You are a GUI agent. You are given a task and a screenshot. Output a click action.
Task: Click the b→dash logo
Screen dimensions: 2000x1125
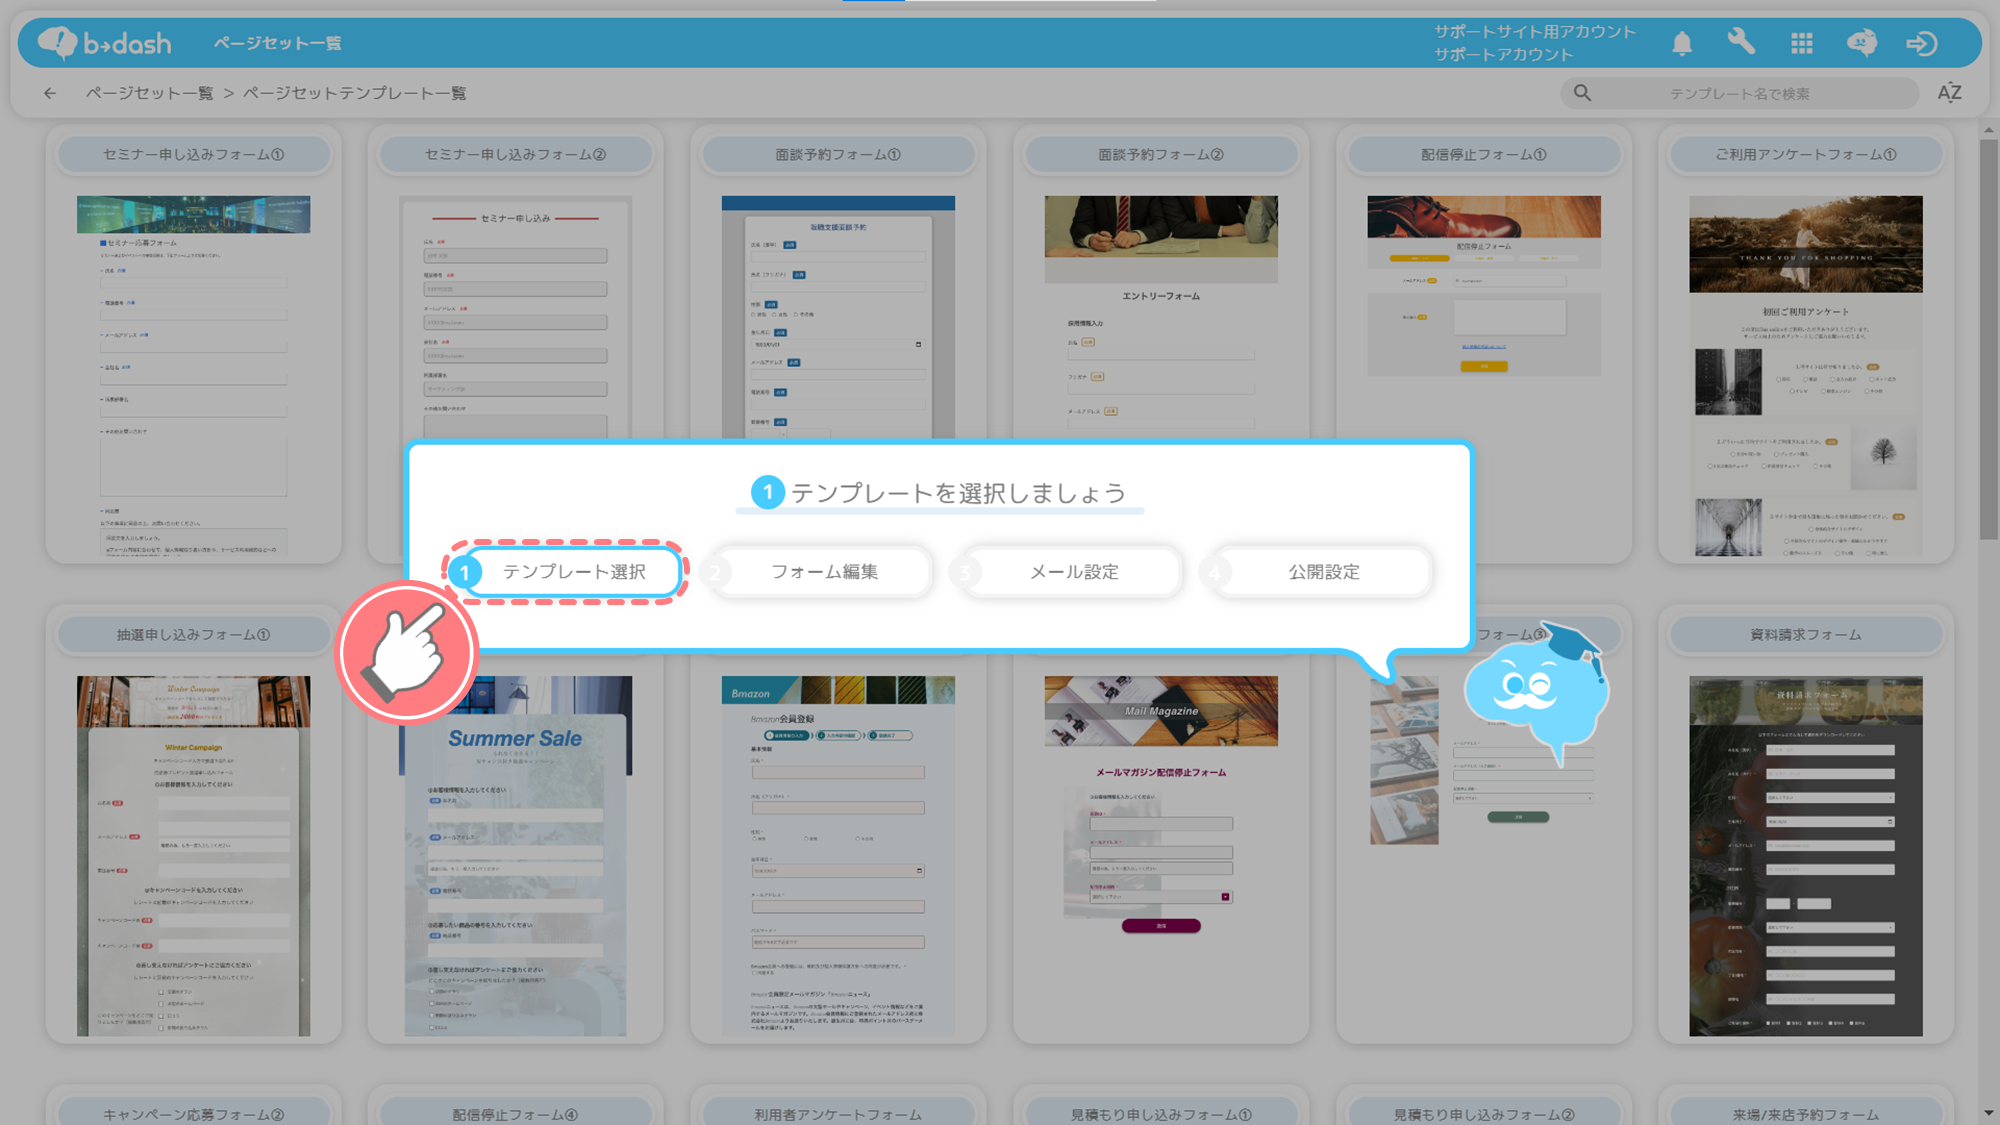click(x=104, y=43)
